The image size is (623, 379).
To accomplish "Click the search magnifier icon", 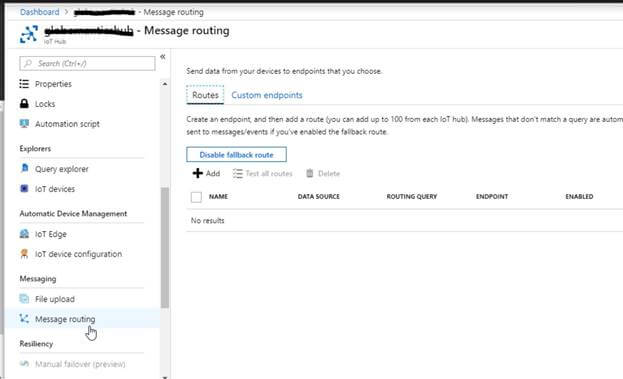I will 28,64.
